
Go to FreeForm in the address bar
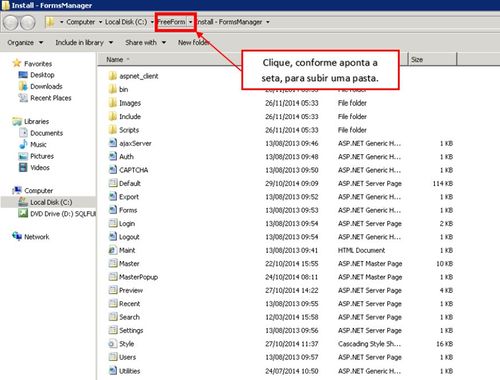tap(171, 22)
